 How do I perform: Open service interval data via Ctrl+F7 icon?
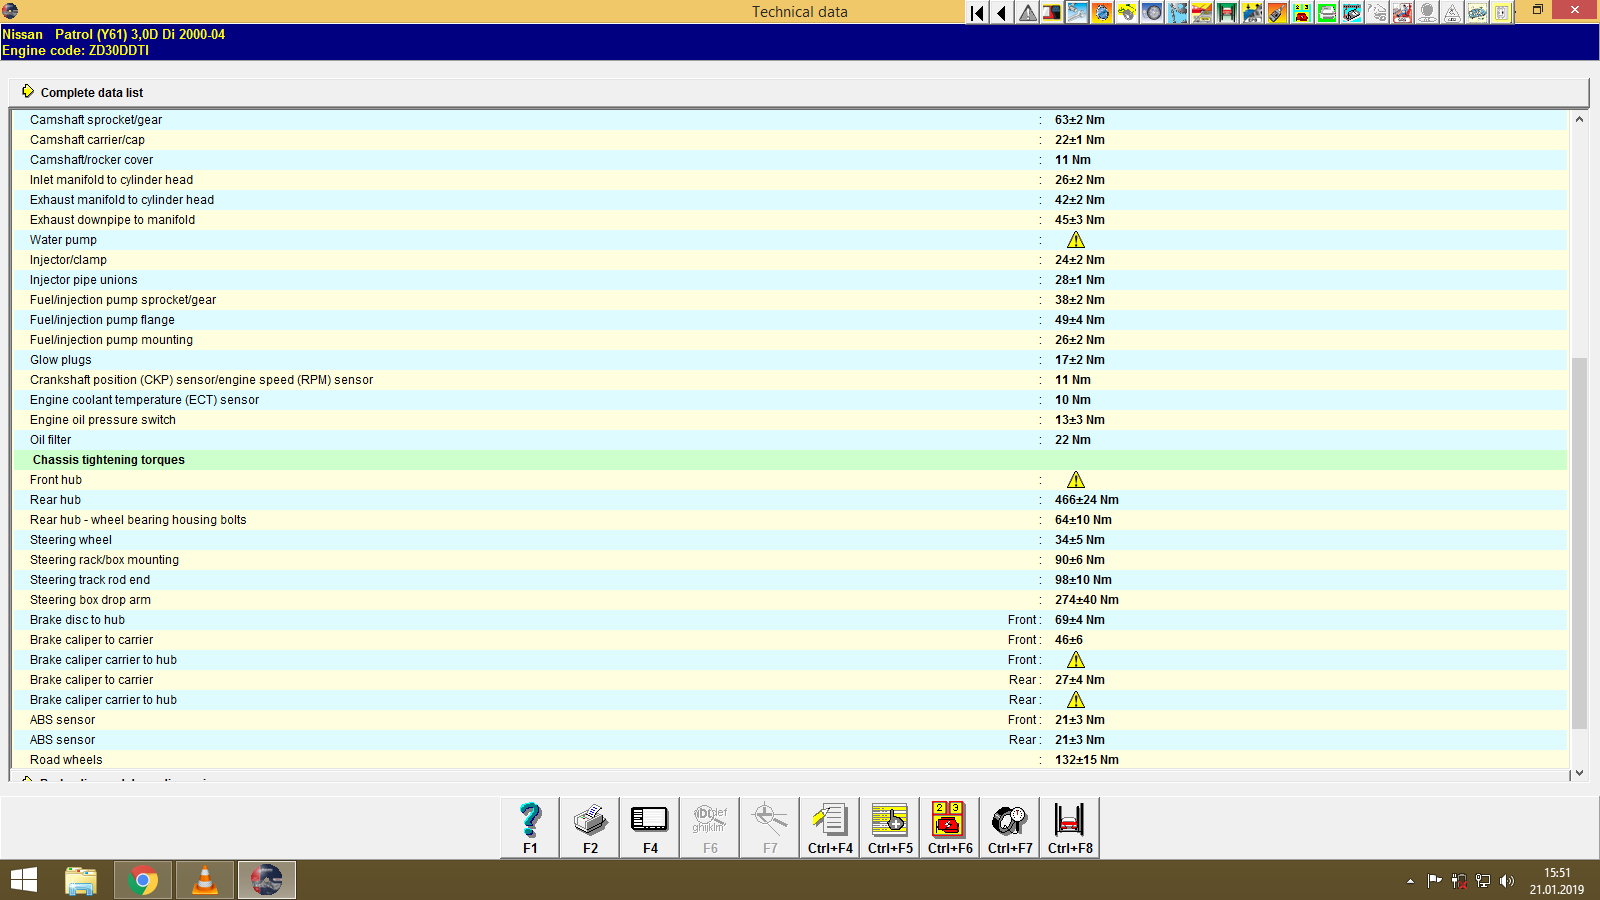(x=1009, y=823)
